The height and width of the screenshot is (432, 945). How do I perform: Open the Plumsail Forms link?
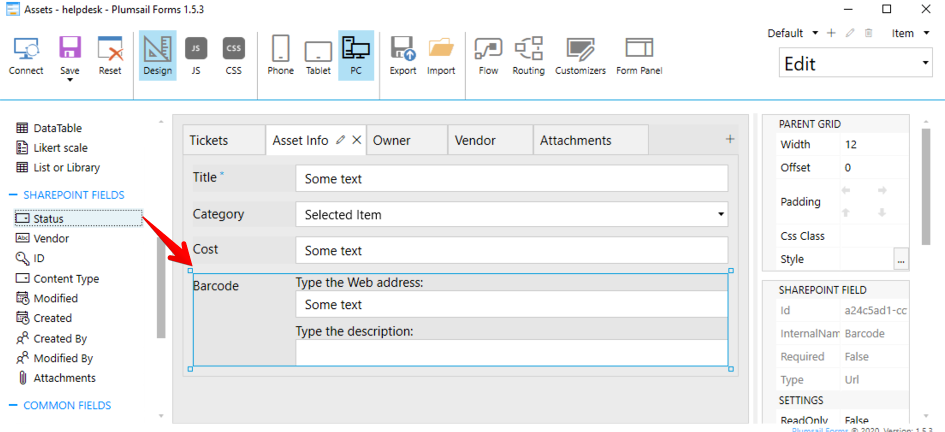click(x=821, y=430)
